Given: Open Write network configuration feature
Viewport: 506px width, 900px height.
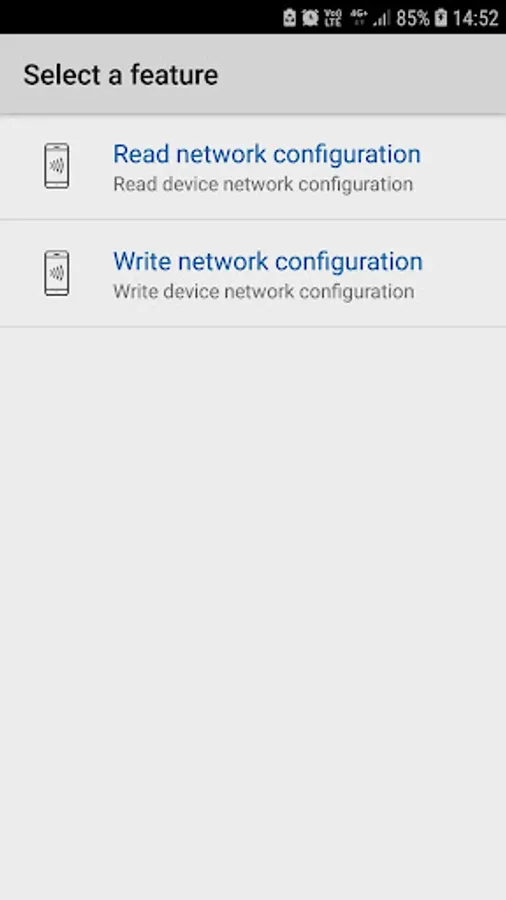Looking at the screenshot, I should [253, 273].
